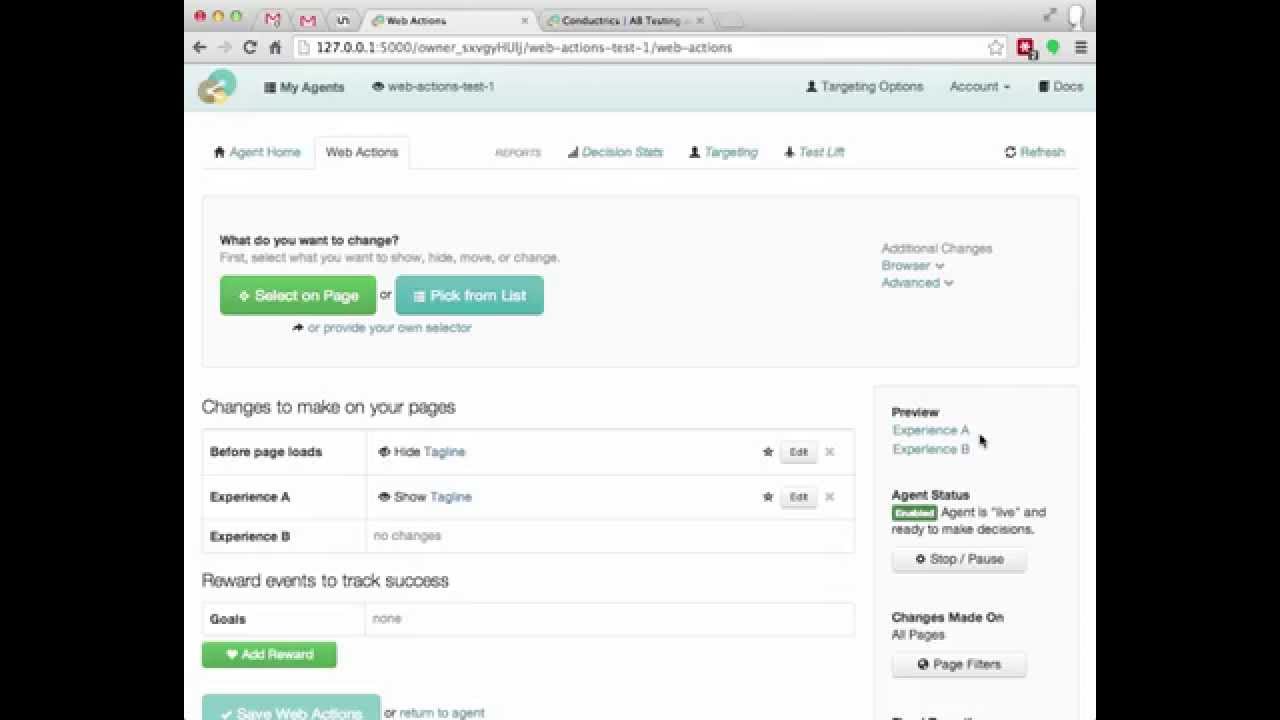Screen dimensions: 1280x720
Task: Open Targeting report
Action: (x=723, y=152)
